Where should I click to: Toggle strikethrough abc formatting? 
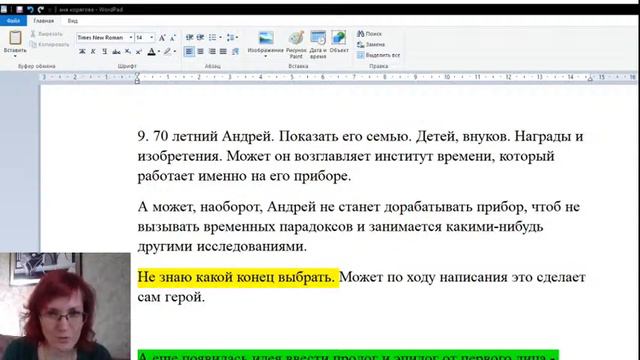[x=116, y=51]
